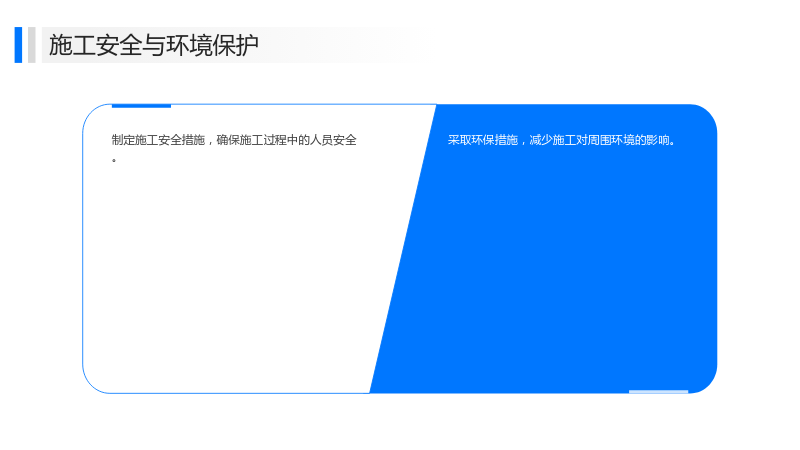This screenshot has width=800, height=450.
Task: Select pale accent line at card bottom
Action: pos(659,392)
